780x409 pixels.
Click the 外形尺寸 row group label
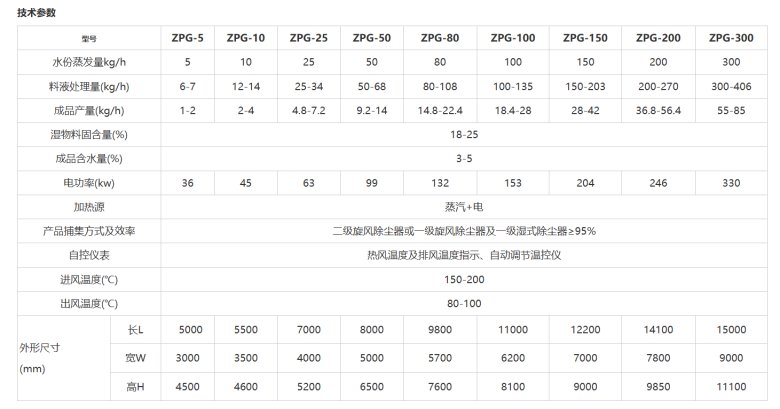[x=40, y=348]
